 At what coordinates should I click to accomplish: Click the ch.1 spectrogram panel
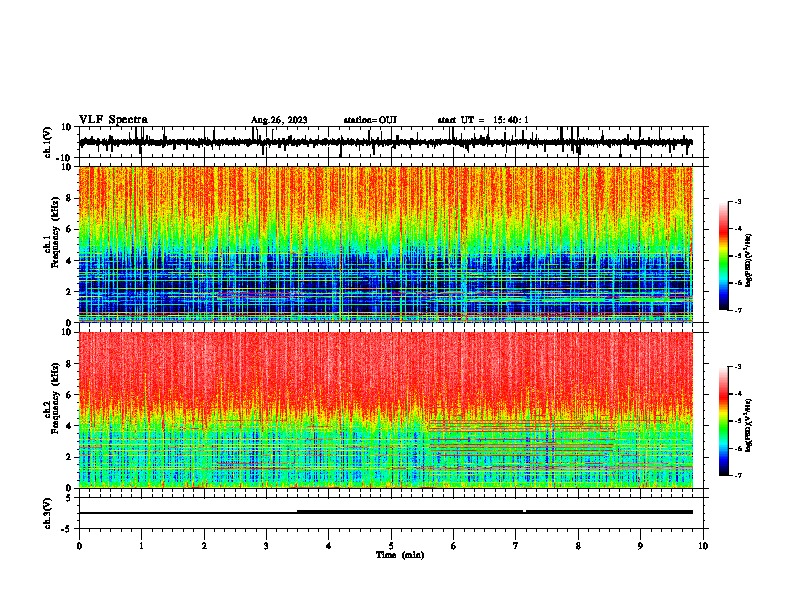click(386, 244)
